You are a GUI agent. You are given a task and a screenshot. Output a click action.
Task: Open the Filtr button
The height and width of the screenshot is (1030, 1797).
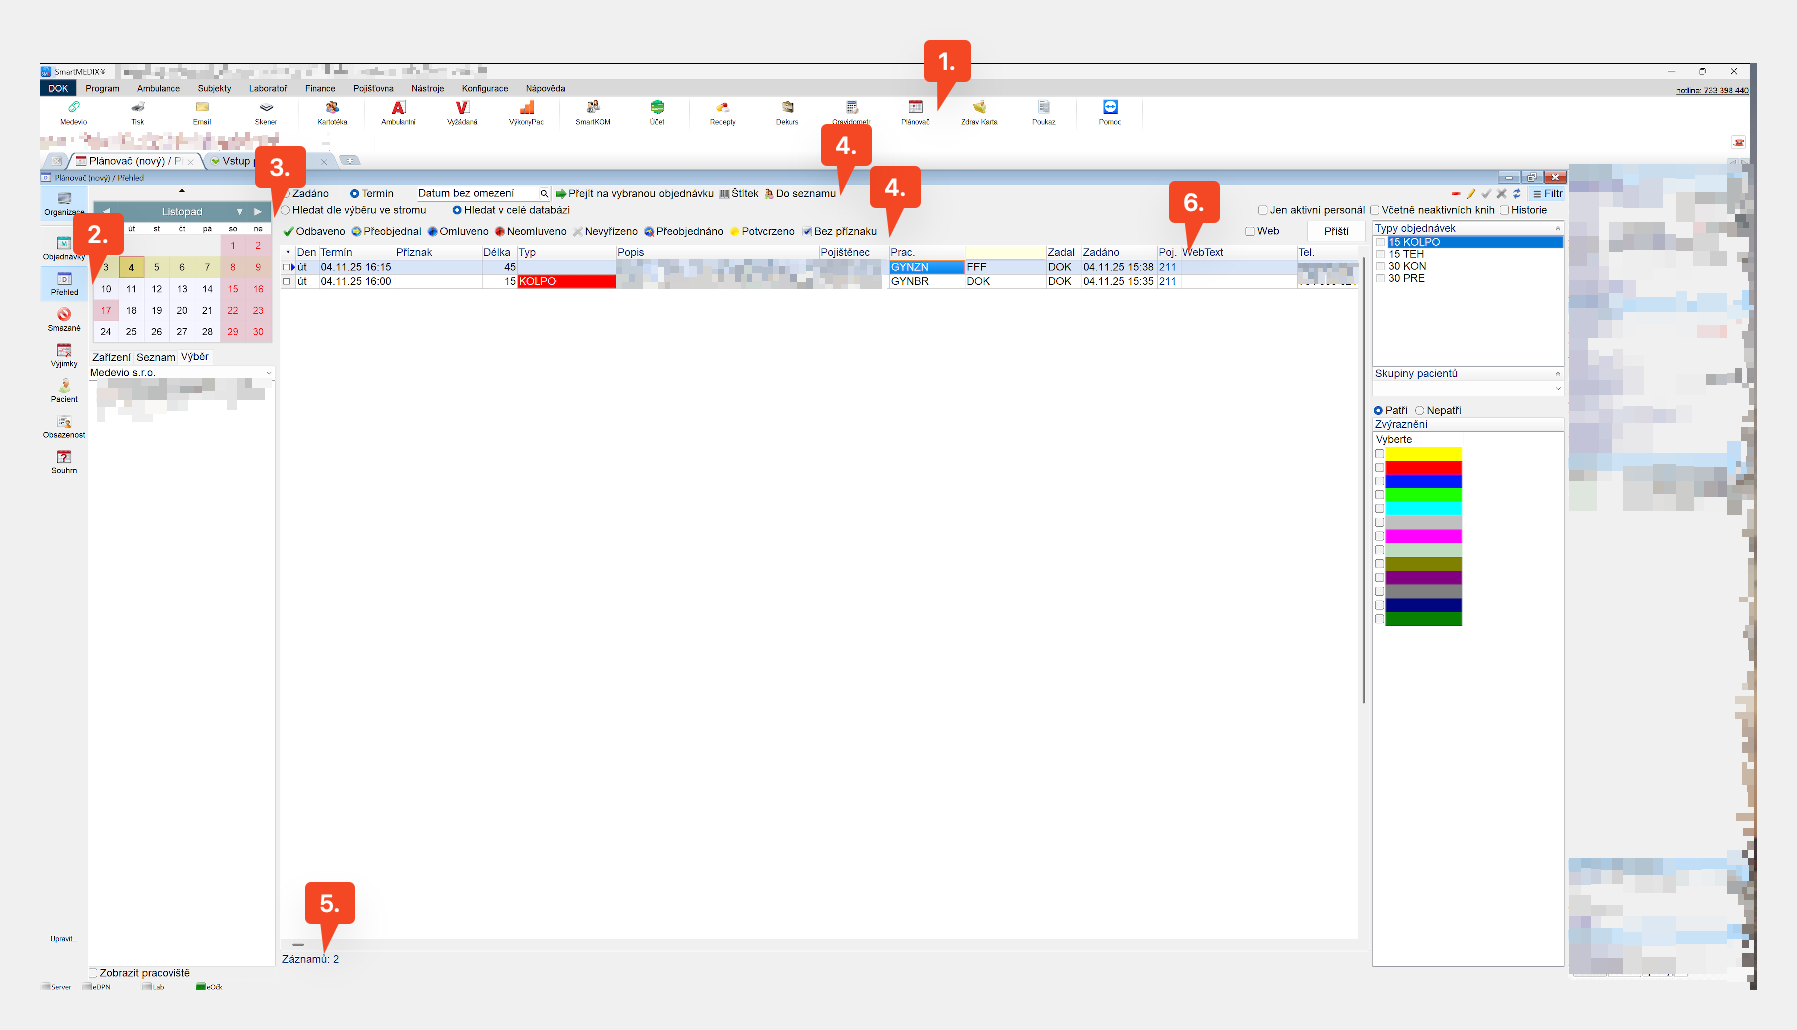pos(1547,194)
